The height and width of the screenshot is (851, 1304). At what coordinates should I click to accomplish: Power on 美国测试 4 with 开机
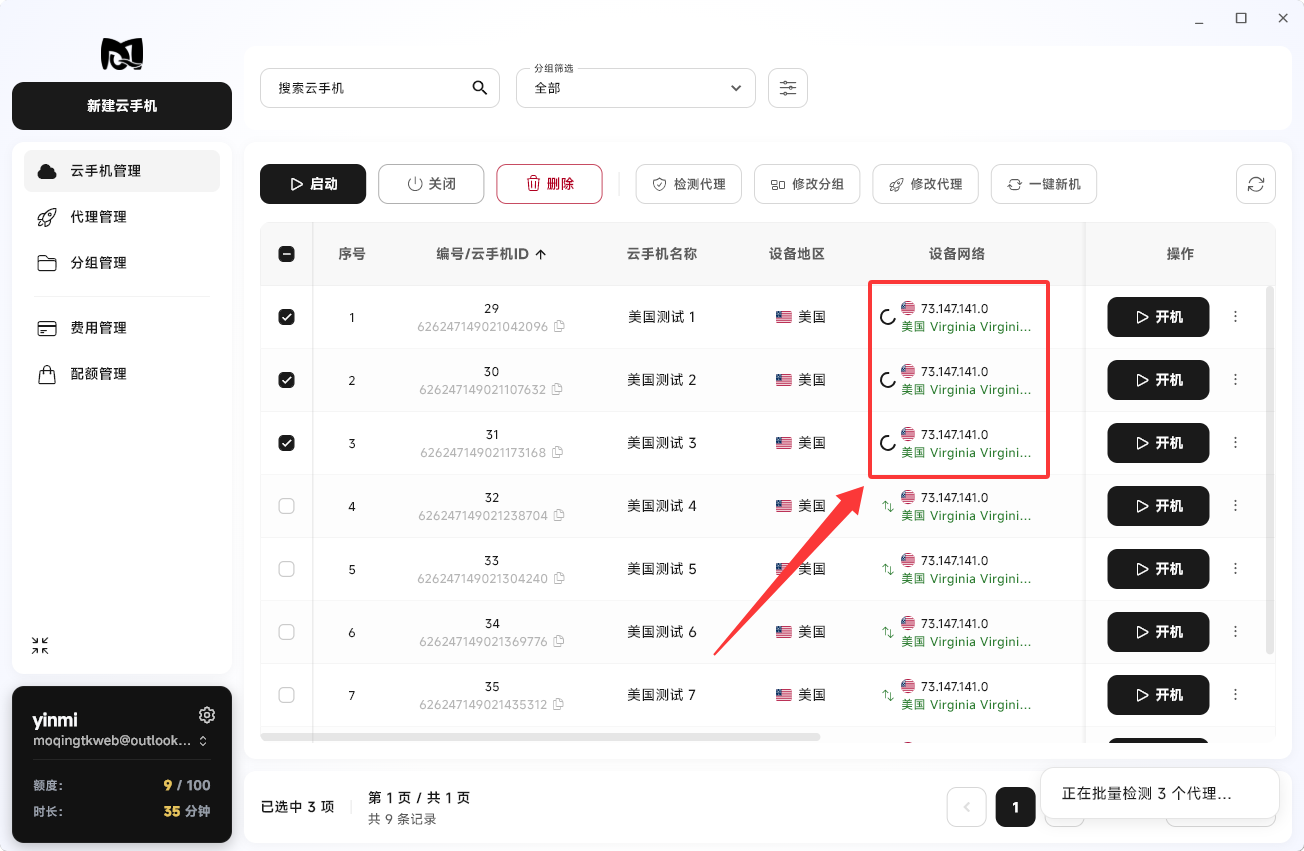click(x=1158, y=506)
